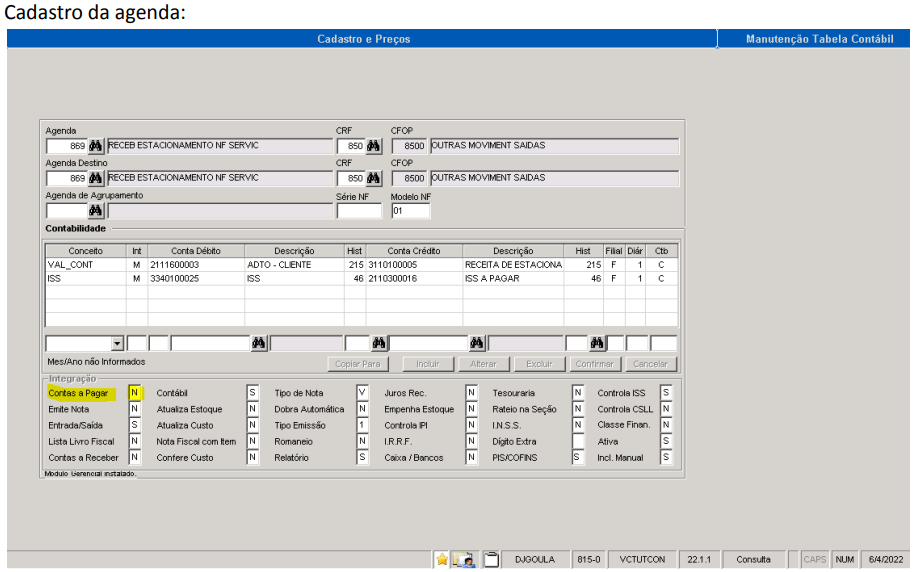This screenshot has height=572, width=913.
Task: Click the Excluir button
Action: tap(539, 364)
